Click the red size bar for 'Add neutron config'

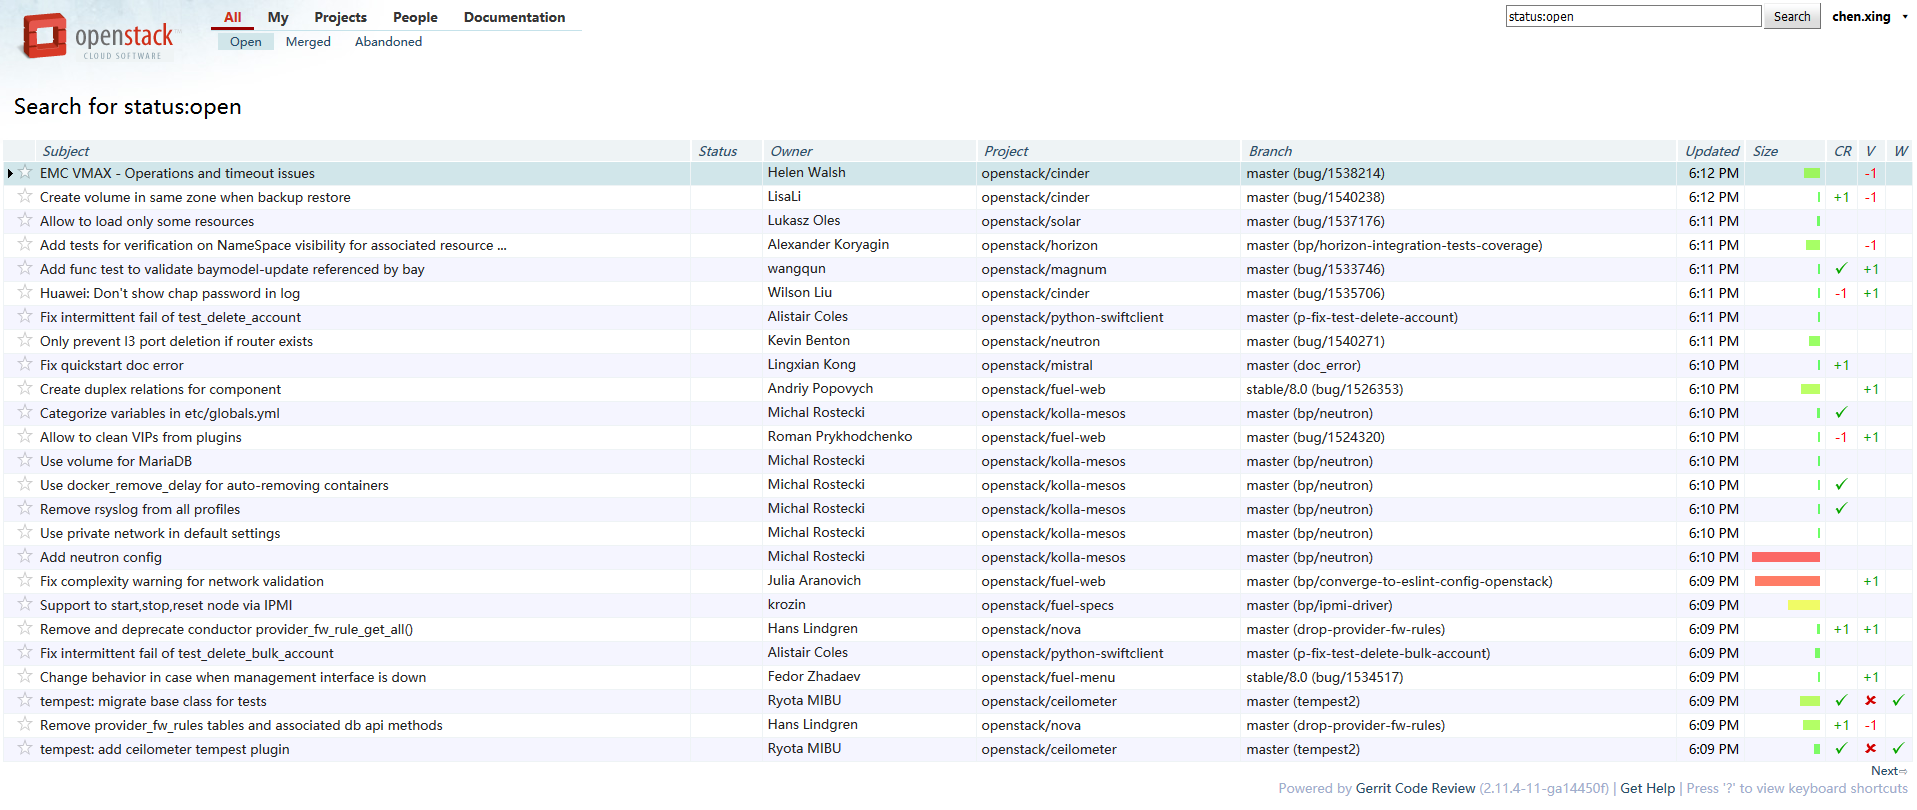click(1785, 557)
